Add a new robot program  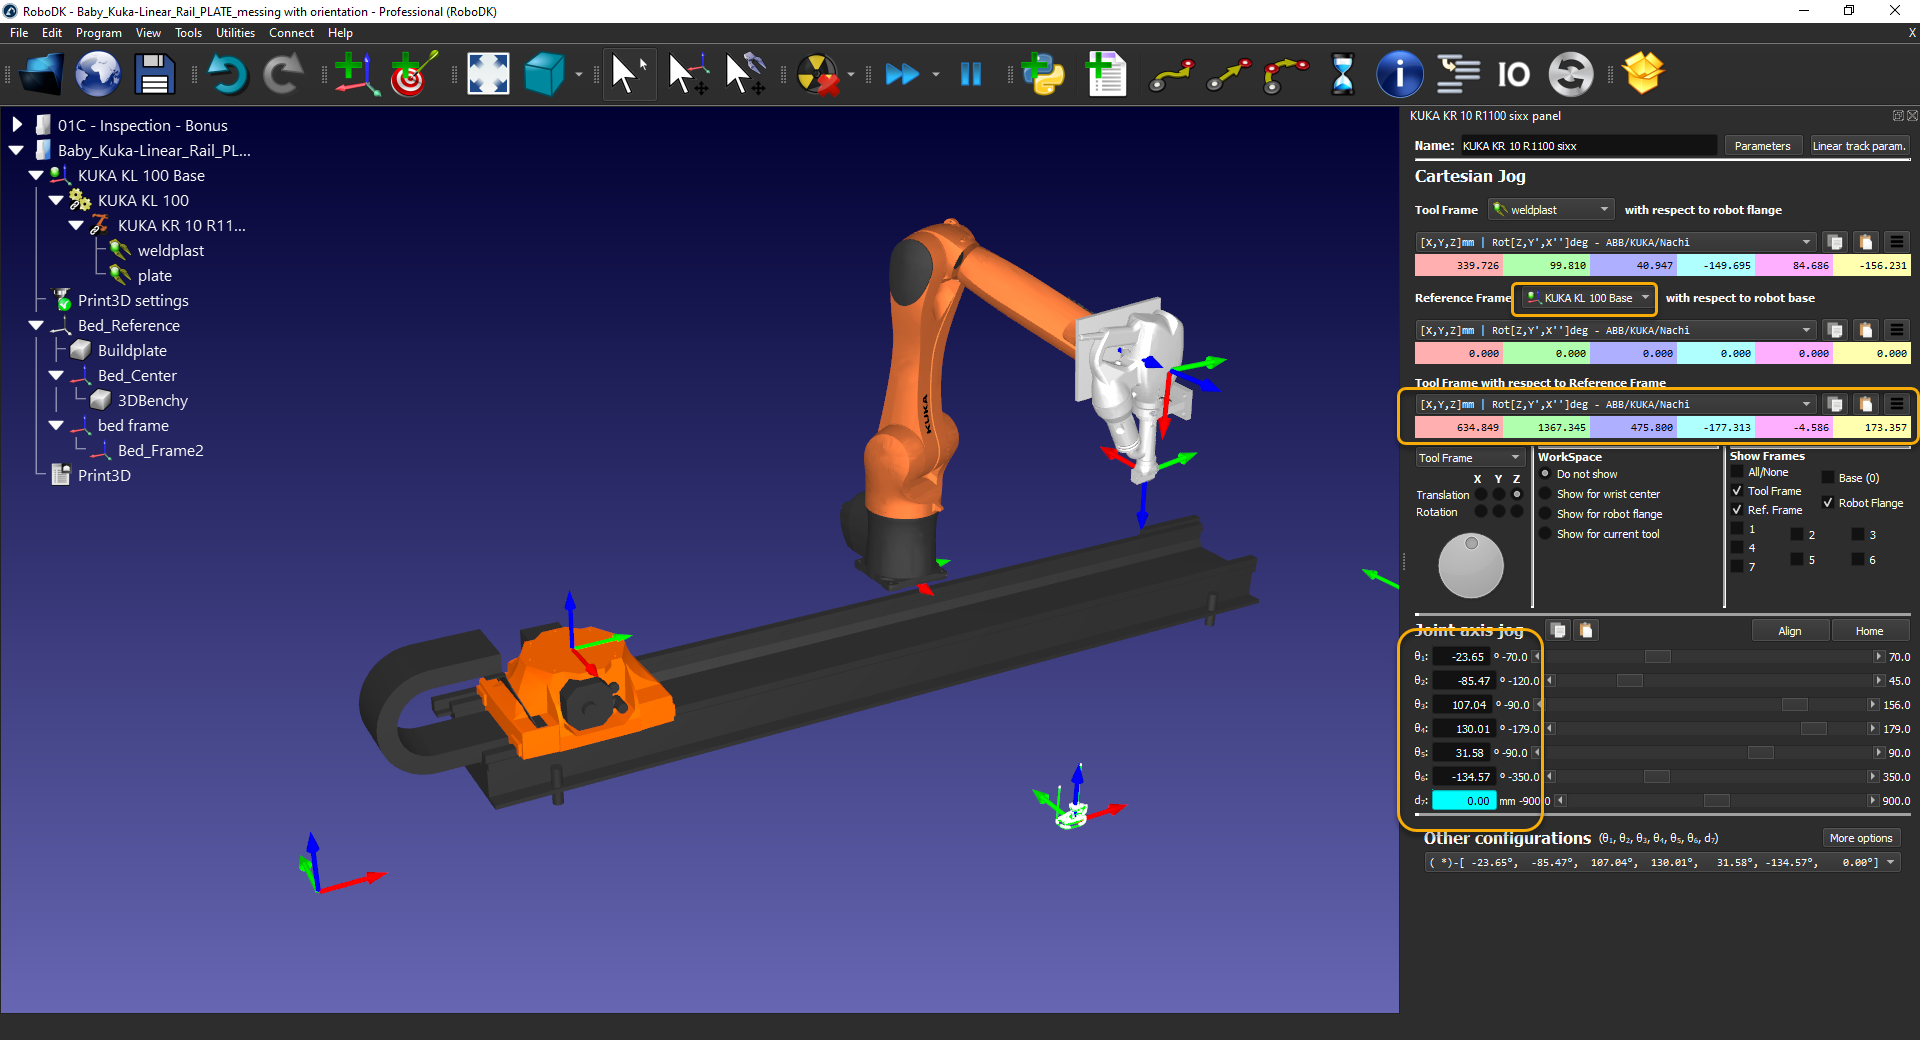1105,74
